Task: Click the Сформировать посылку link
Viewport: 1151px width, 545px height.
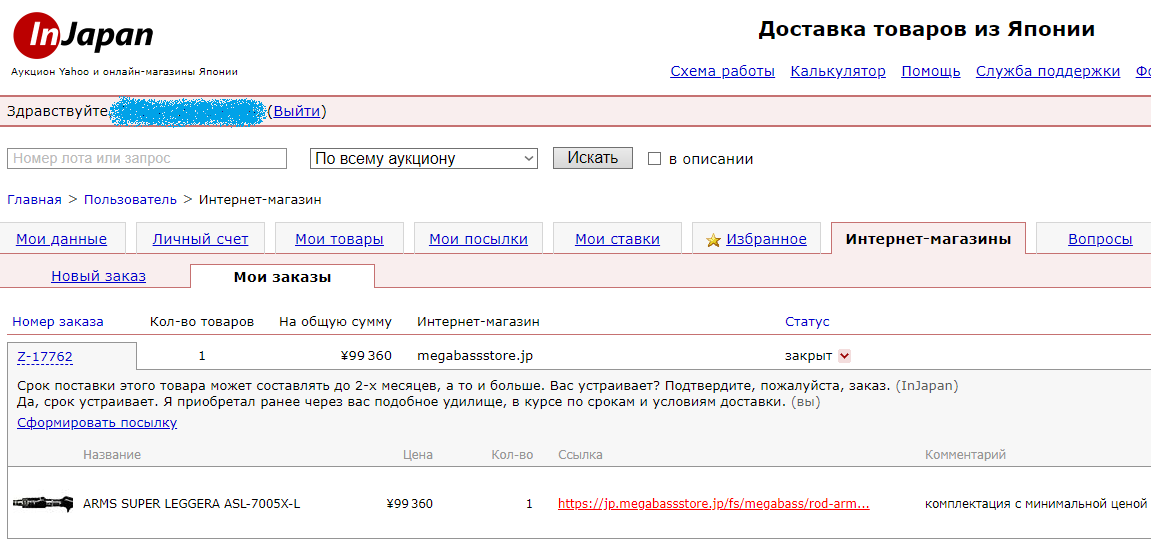Action: pos(97,422)
